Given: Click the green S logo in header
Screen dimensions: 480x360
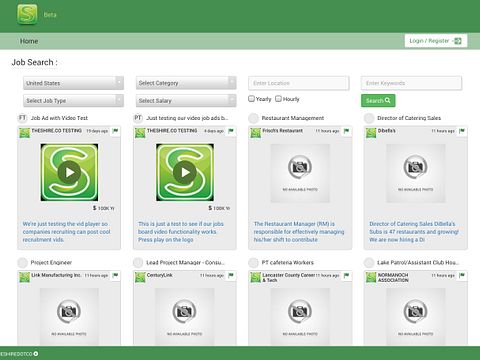Looking at the screenshot, I should click(x=27, y=15).
